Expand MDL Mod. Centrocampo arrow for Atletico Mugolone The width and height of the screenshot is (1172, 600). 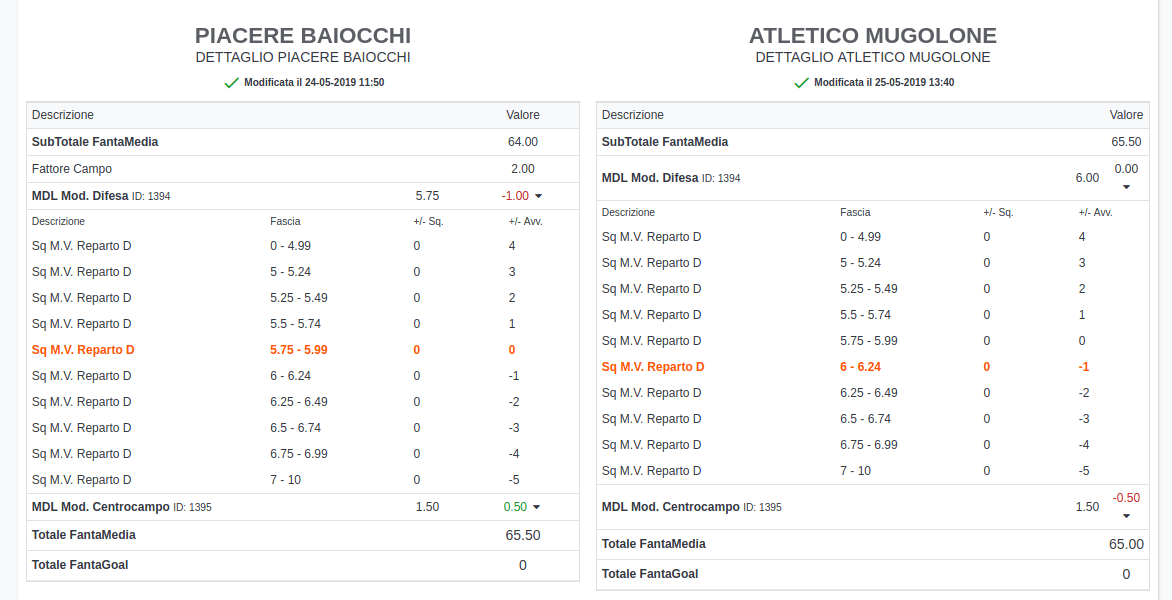tap(1126, 516)
